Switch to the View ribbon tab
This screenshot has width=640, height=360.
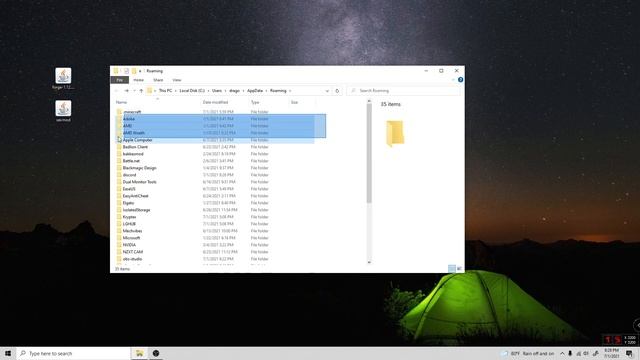coord(177,80)
